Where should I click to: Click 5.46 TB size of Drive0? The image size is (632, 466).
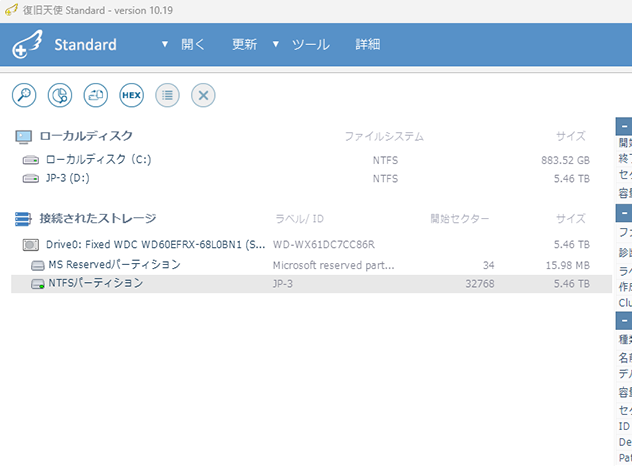[x=572, y=245]
